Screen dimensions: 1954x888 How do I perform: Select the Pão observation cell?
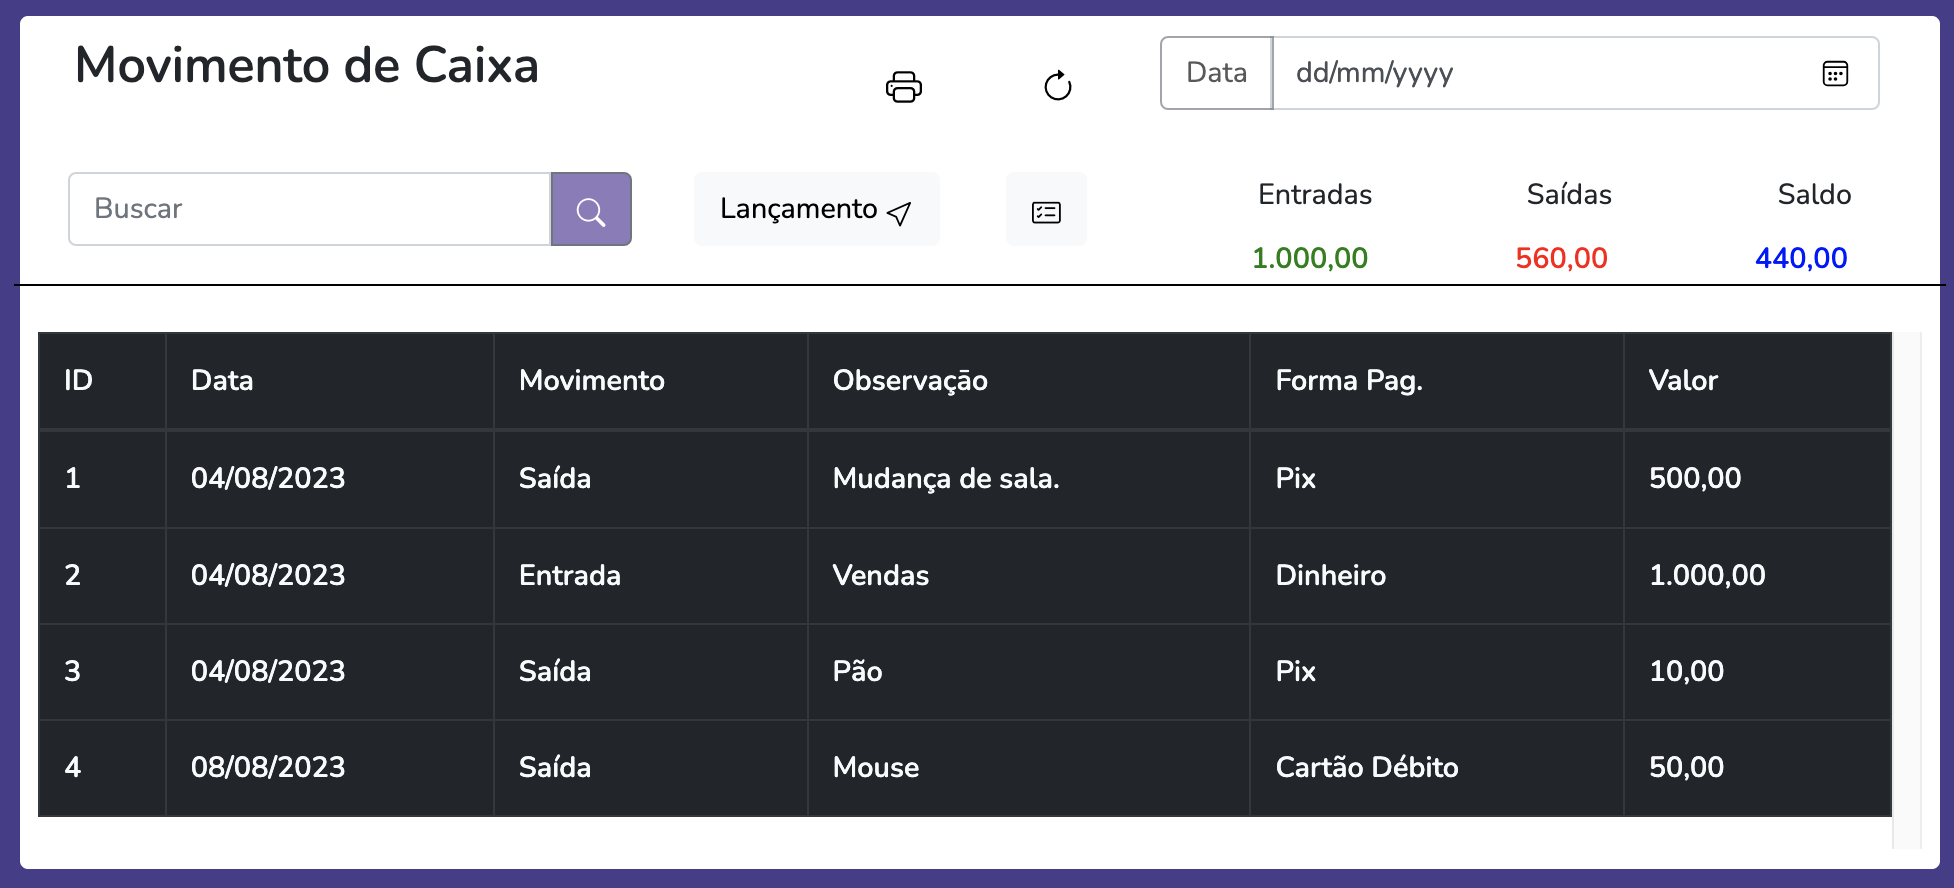point(857,672)
